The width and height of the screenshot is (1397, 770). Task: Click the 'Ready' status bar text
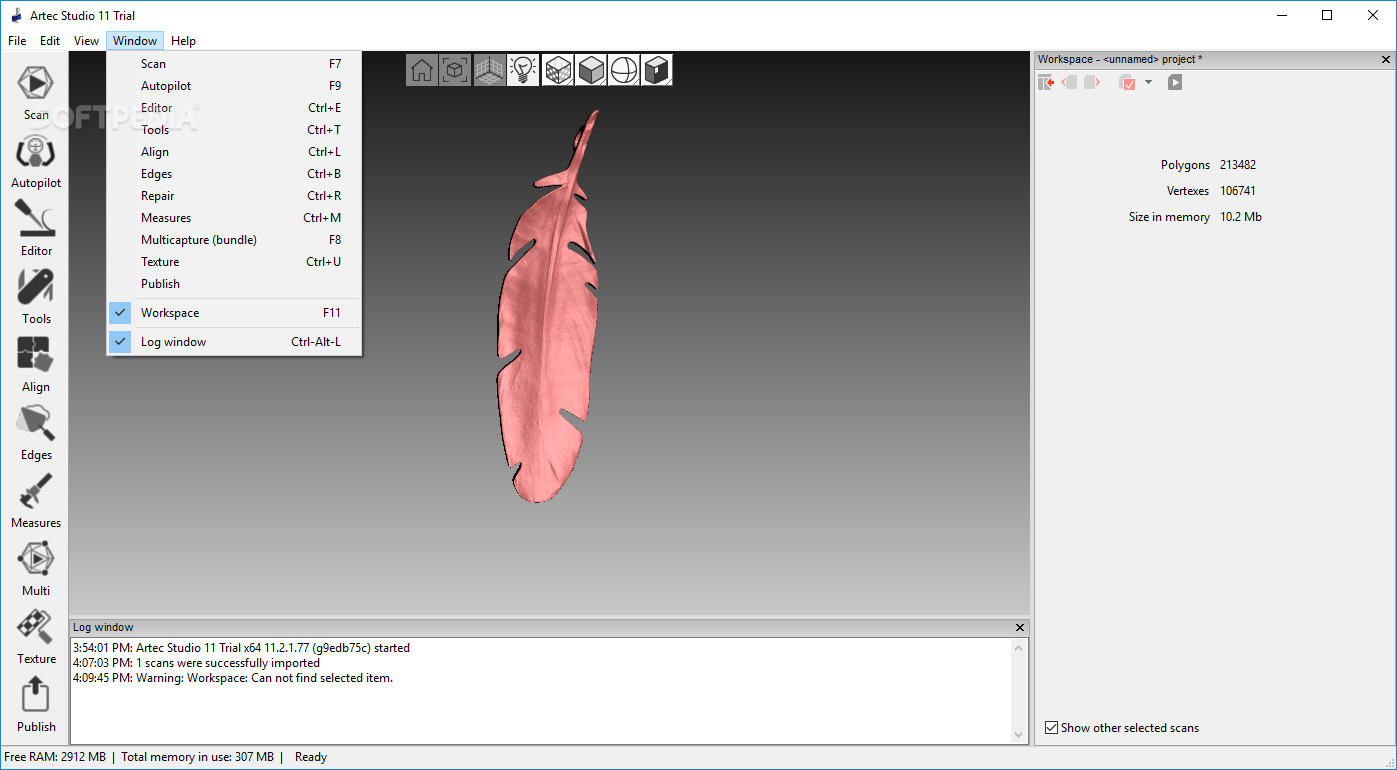tap(311, 757)
